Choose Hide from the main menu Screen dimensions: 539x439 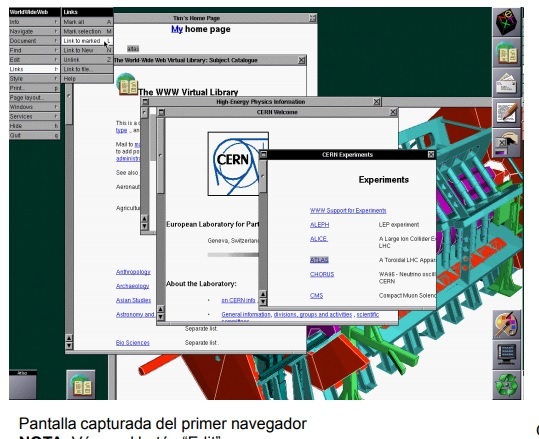pos(34,126)
